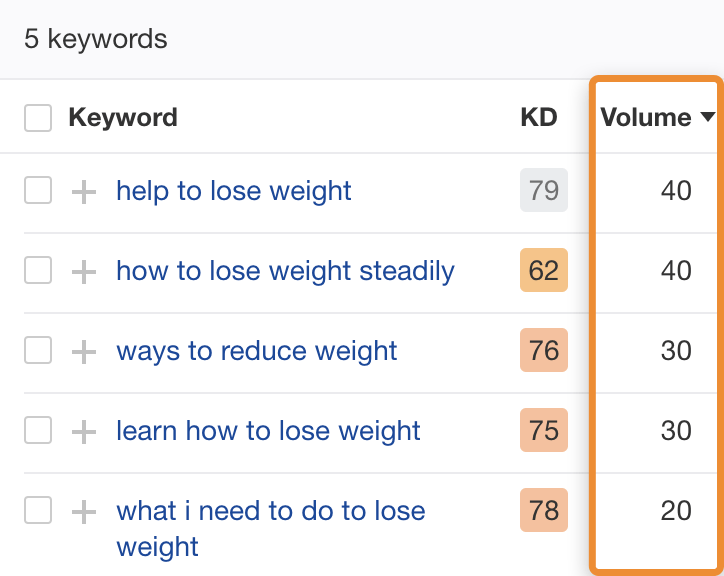Click the KD column header

(539, 118)
